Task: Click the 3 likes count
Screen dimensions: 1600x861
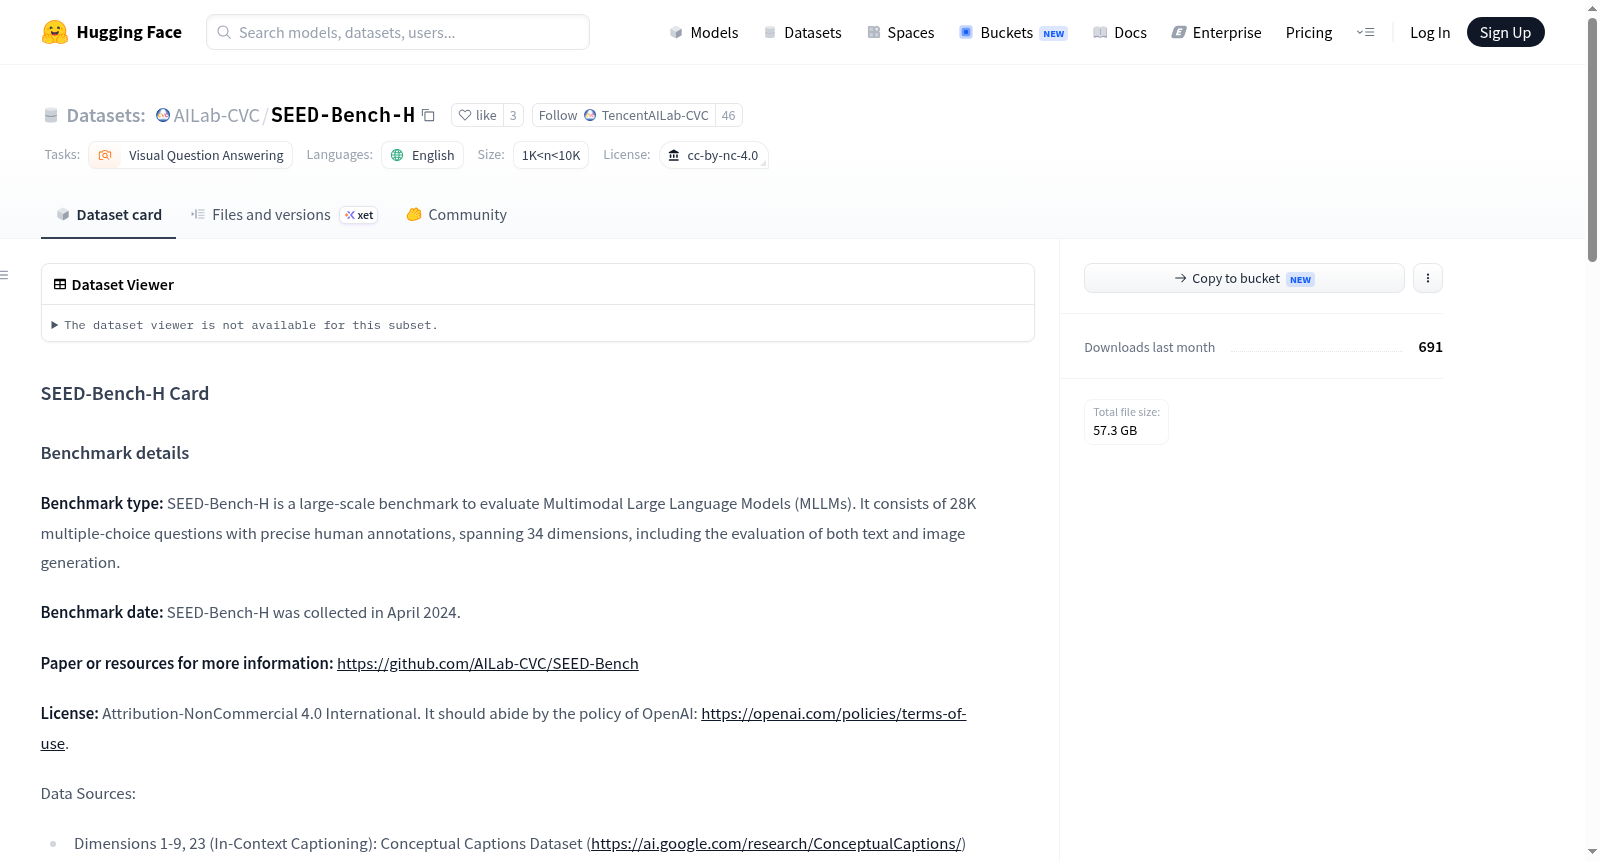Action: 513,115
